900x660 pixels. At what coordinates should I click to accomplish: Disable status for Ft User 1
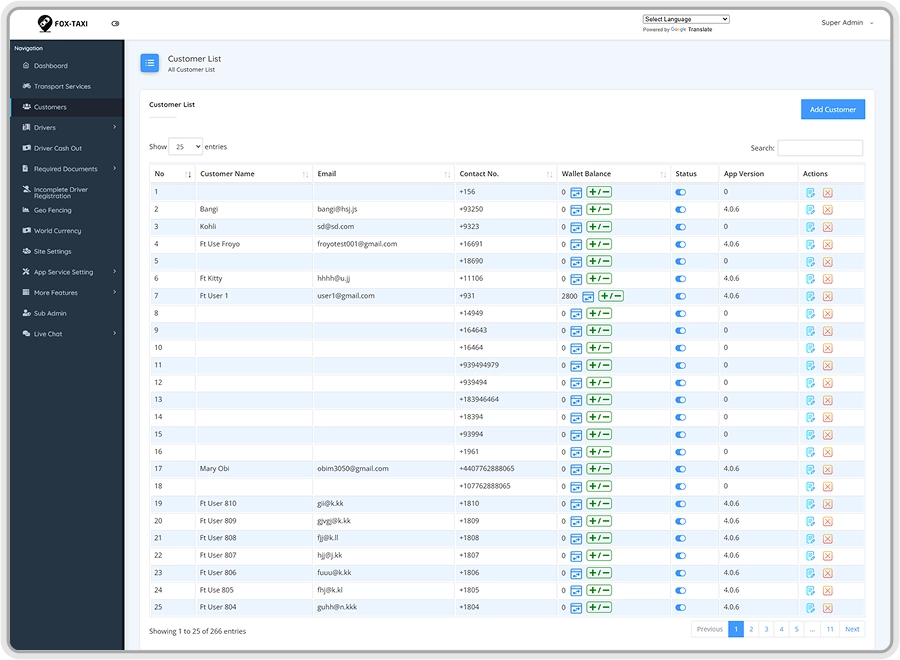click(680, 296)
